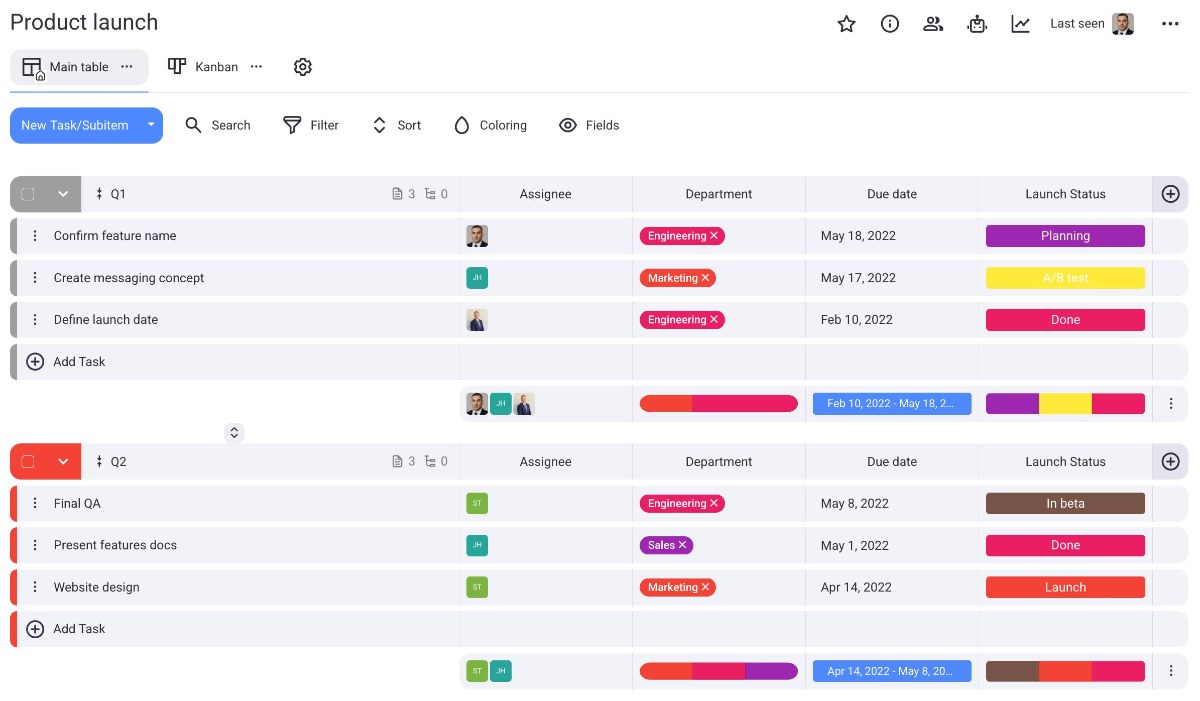Toggle the Fields visibility eye option
This screenshot has width=1200, height=701.
[x=589, y=125]
